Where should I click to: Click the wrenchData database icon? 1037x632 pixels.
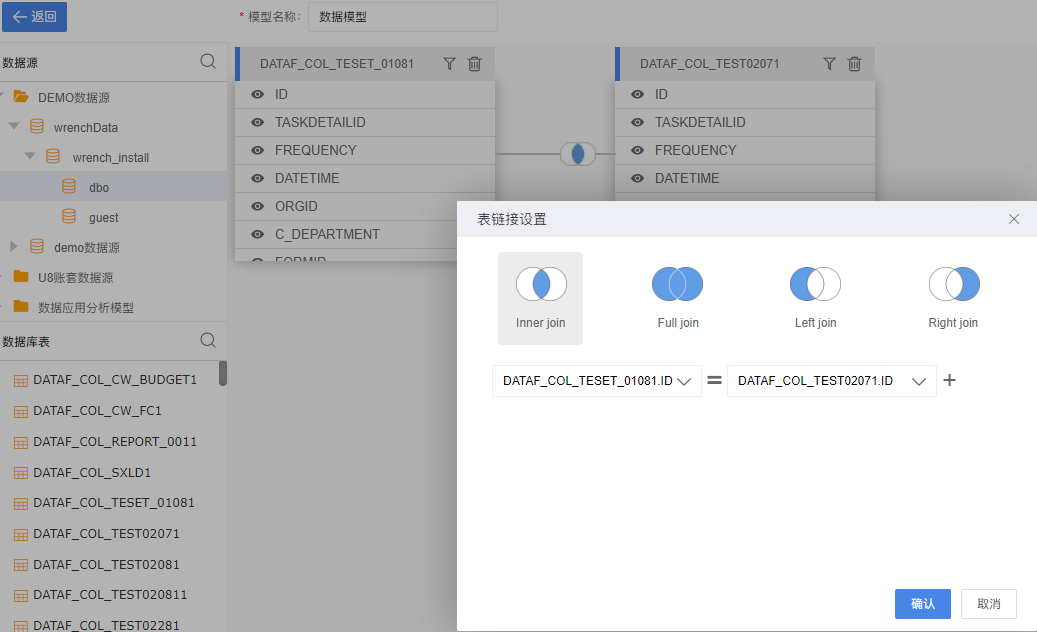37,126
